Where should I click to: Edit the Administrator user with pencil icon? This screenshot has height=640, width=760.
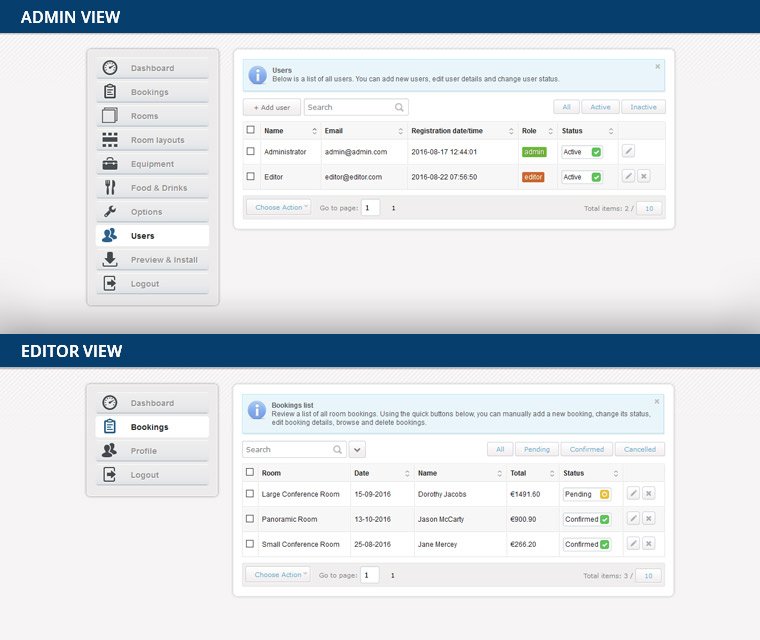[x=628, y=151]
